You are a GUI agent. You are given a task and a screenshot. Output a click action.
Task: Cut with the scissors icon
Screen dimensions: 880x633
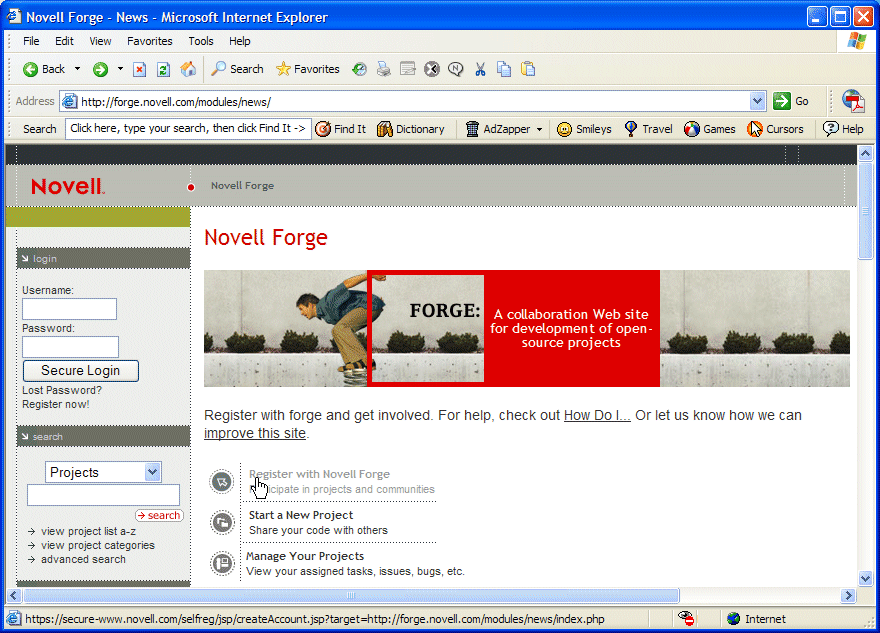[x=480, y=69]
